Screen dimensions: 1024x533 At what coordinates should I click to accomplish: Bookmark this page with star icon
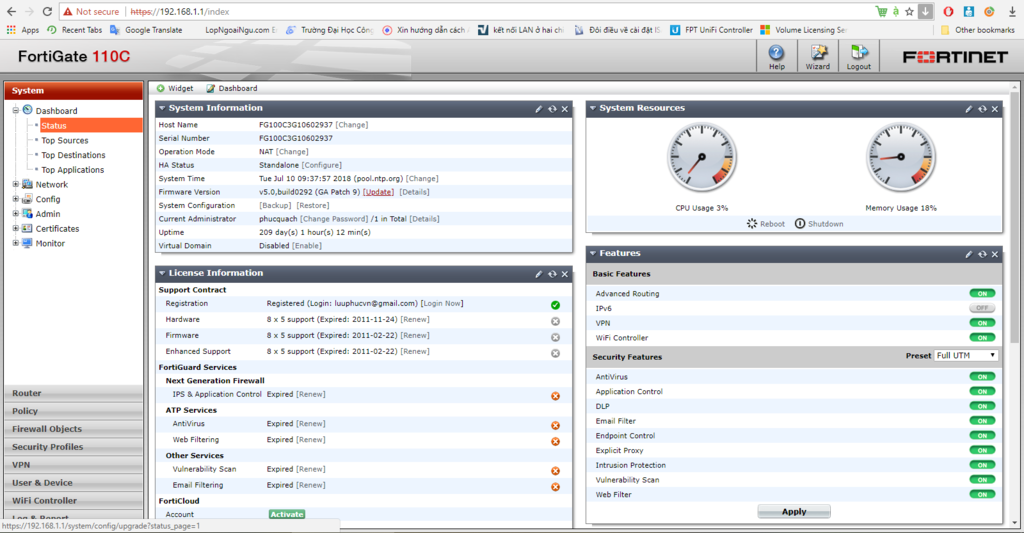pyautogui.click(x=909, y=12)
